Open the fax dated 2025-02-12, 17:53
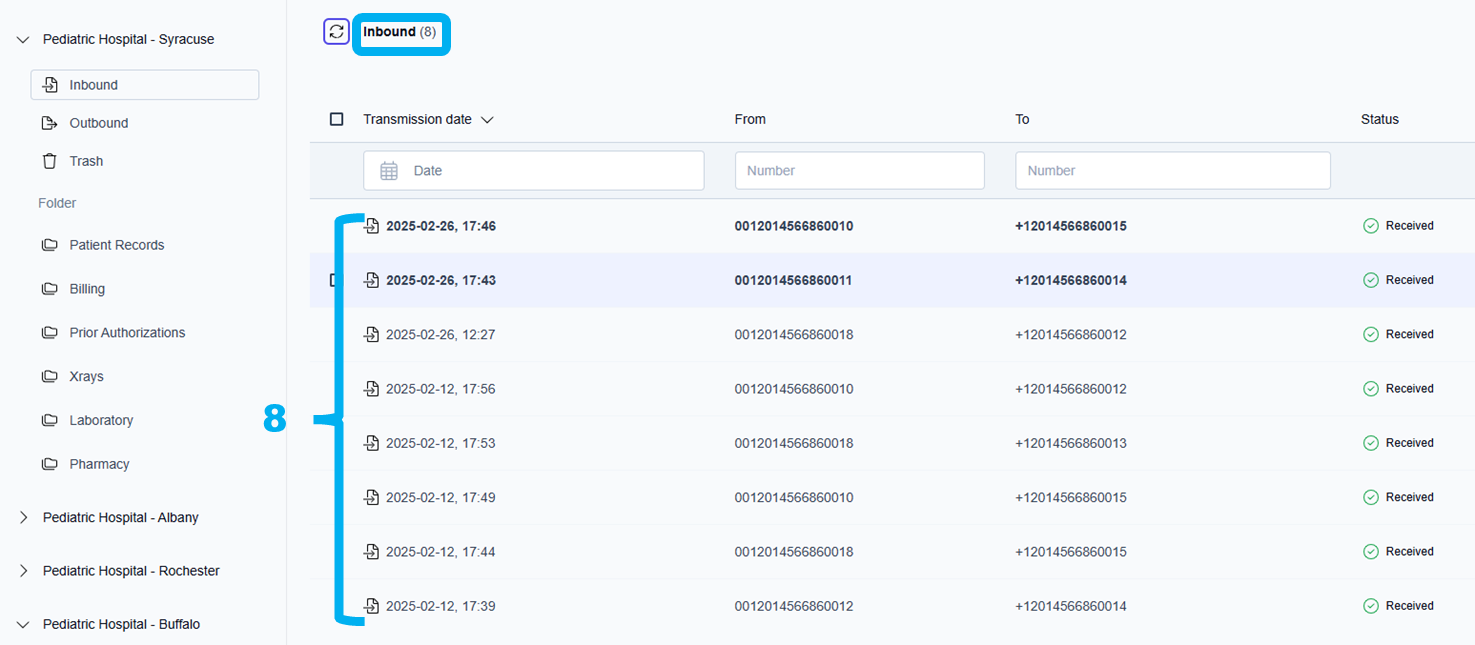Screen dimensions: 1475x645 (x=440, y=443)
